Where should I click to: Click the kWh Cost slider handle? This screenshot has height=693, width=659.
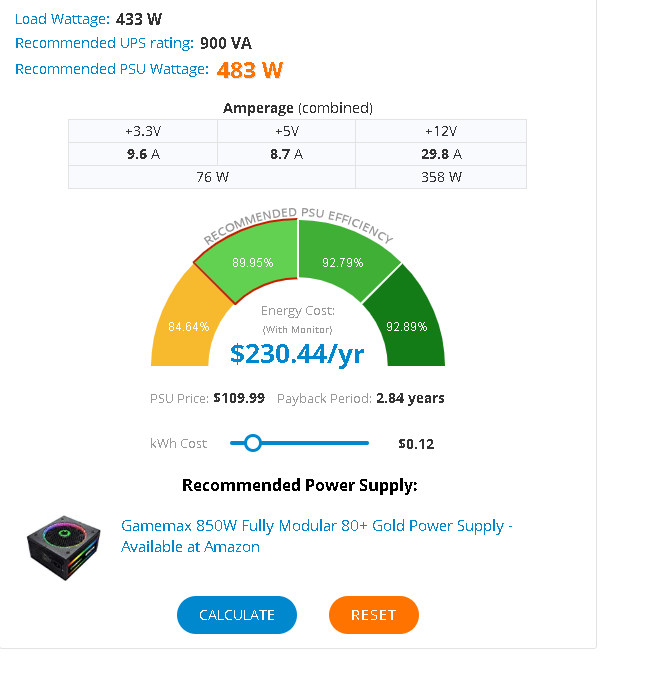click(x=253, y=443)
